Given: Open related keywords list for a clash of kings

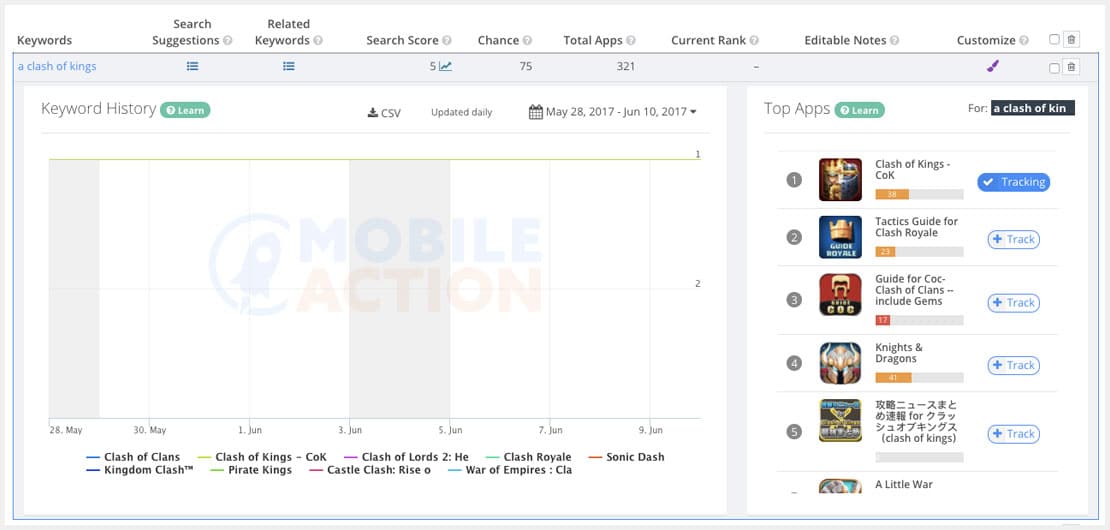Looking at the screenshot, I should coord(289,67).
